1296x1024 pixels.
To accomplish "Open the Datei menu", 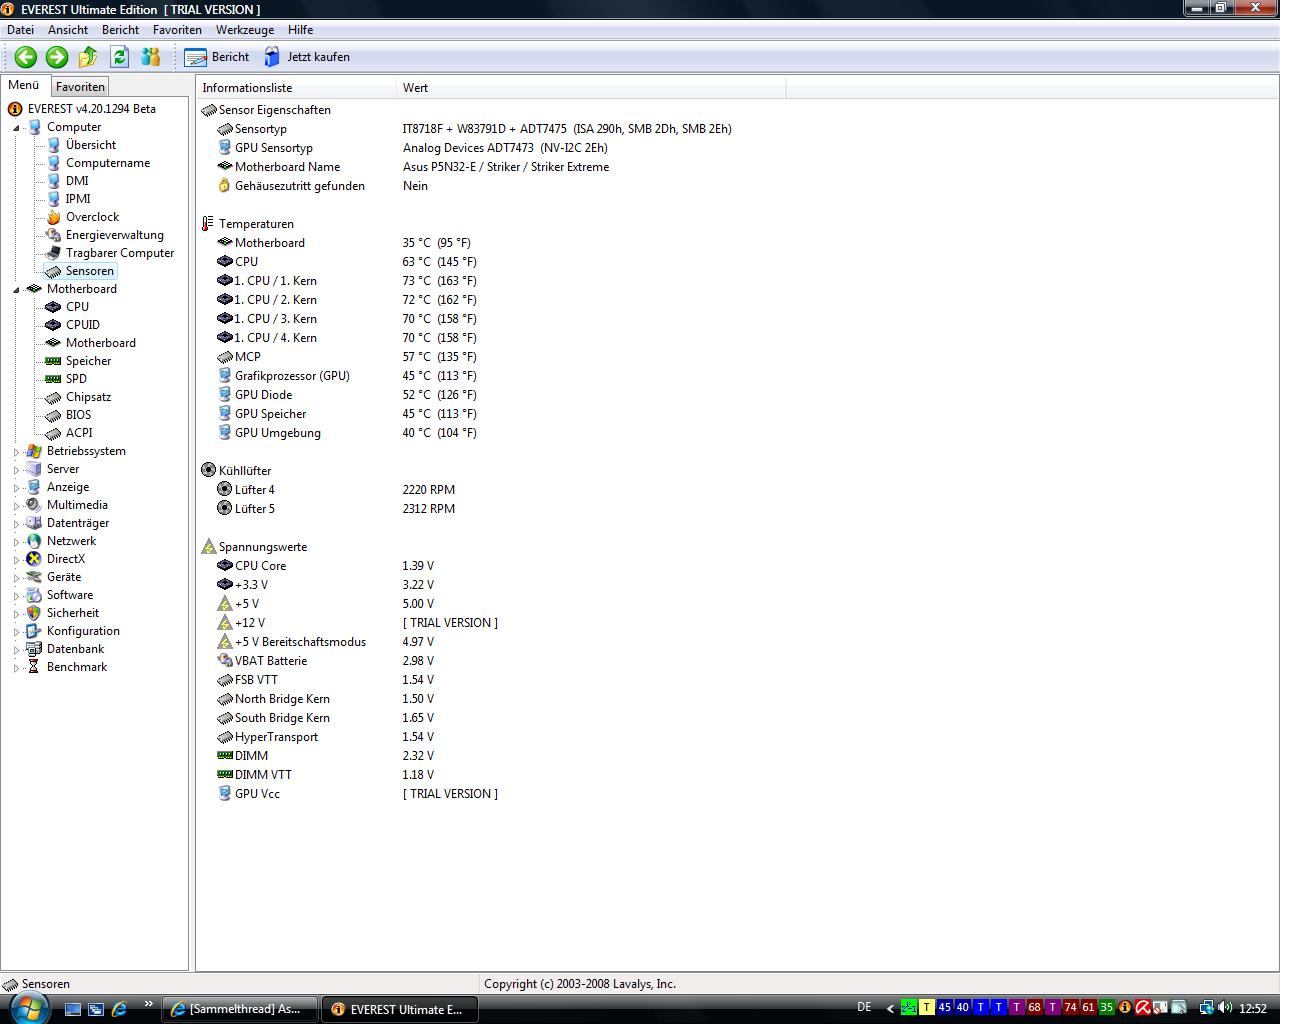I will coord(20,30).
